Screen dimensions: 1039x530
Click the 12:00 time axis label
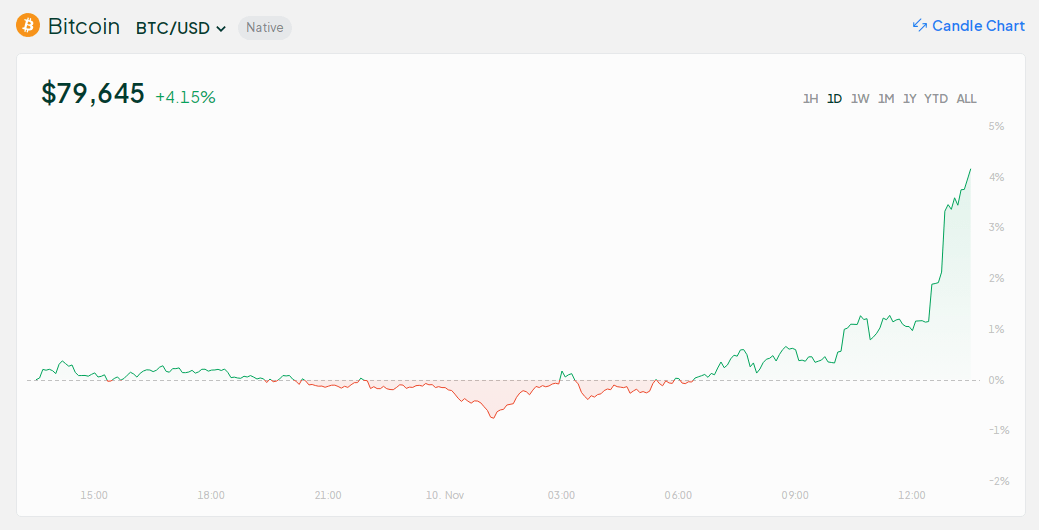(912, 495)
